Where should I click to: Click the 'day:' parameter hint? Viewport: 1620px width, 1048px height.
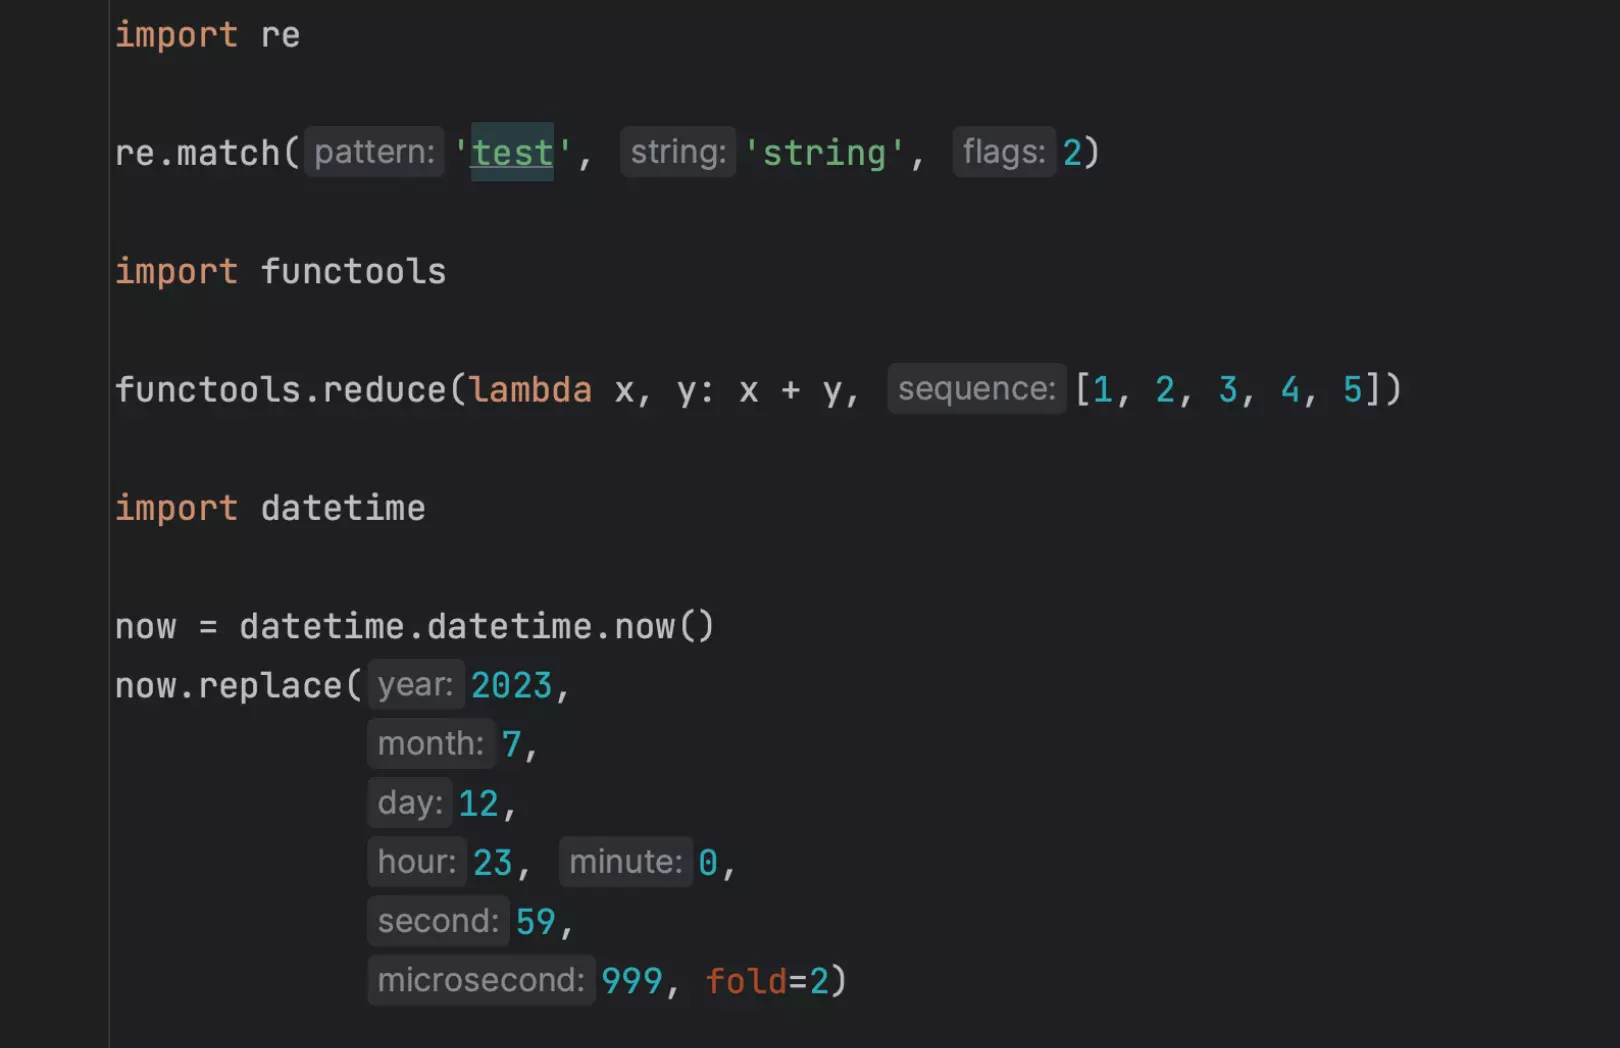tap(410, 803)
